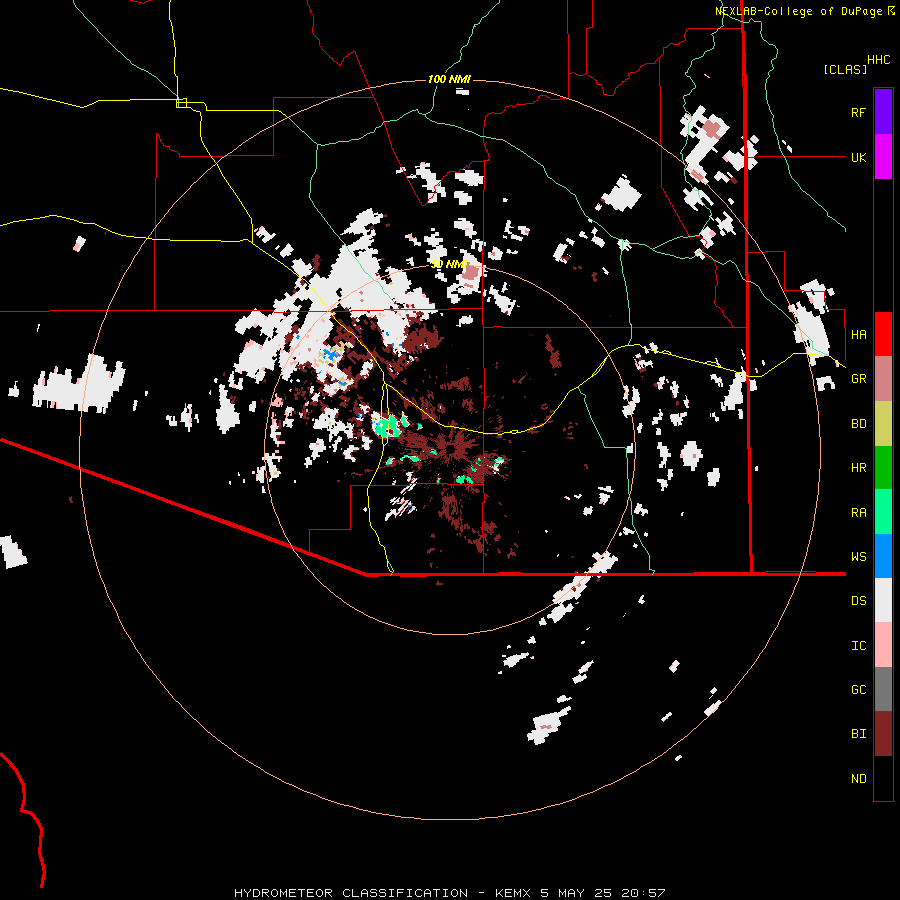This screenshot has height=900, width=900.
Task: Click the small yellow square map marker
Action: (x=181, y=103)
